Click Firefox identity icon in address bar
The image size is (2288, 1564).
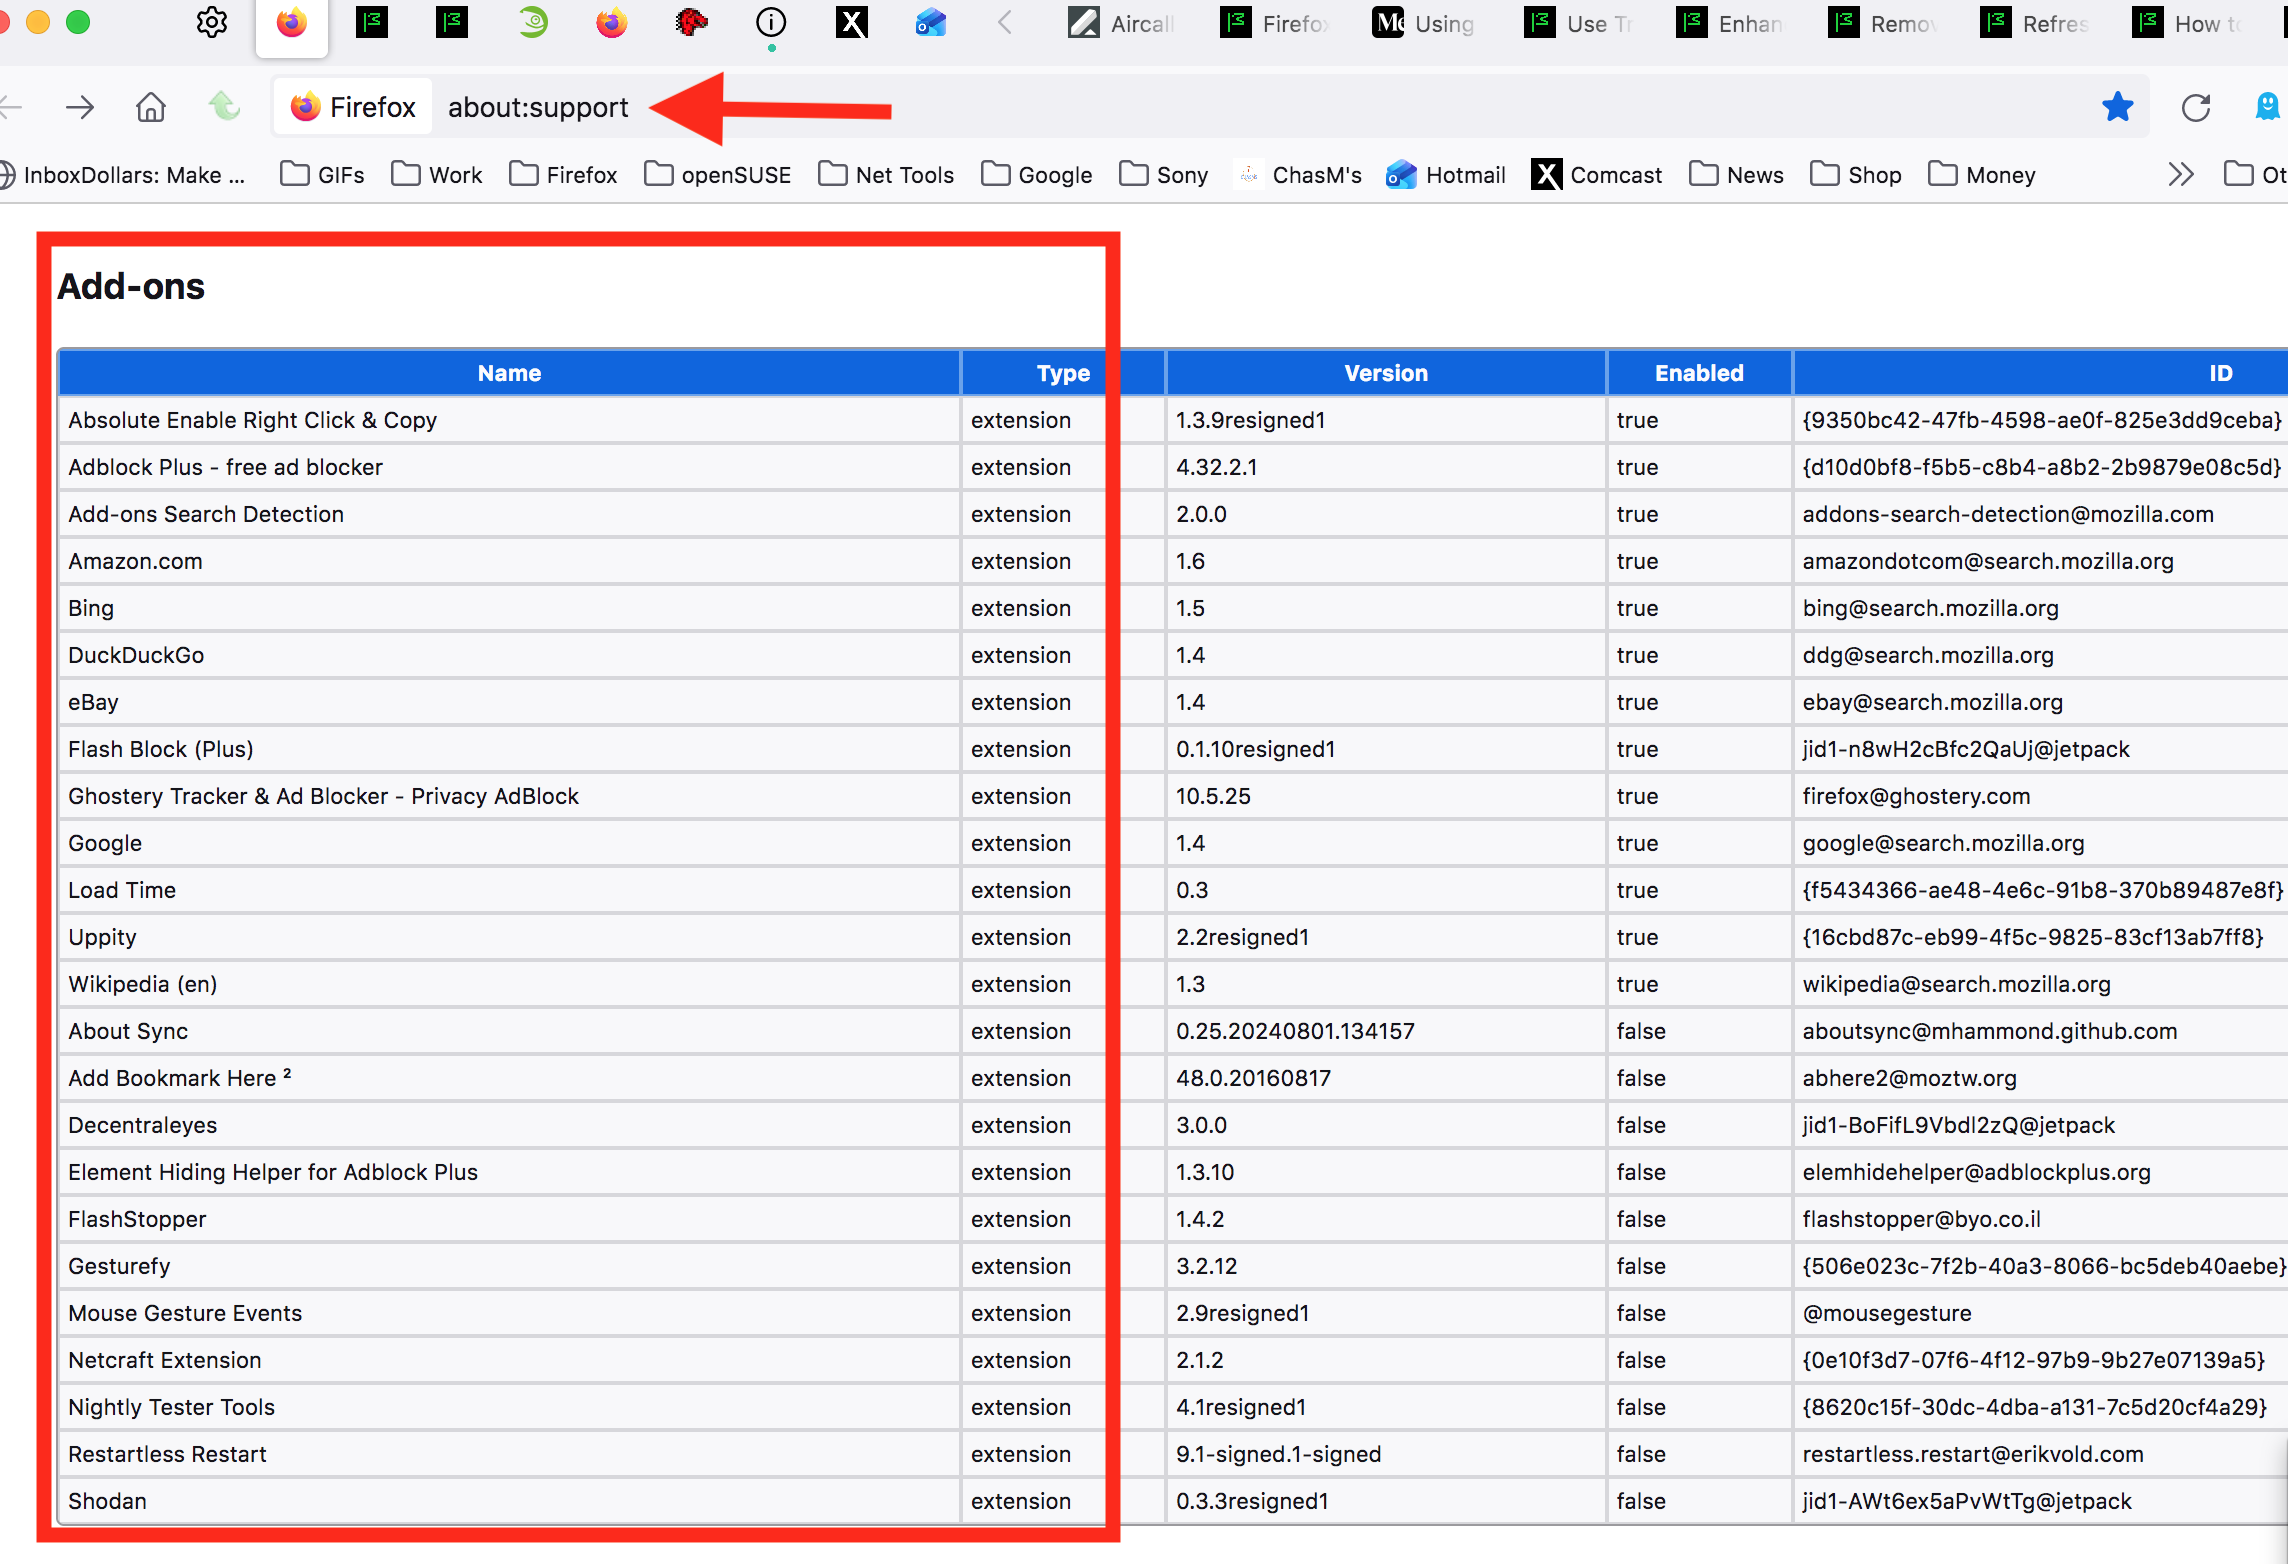pyautogui.click(x=353, y=107)
